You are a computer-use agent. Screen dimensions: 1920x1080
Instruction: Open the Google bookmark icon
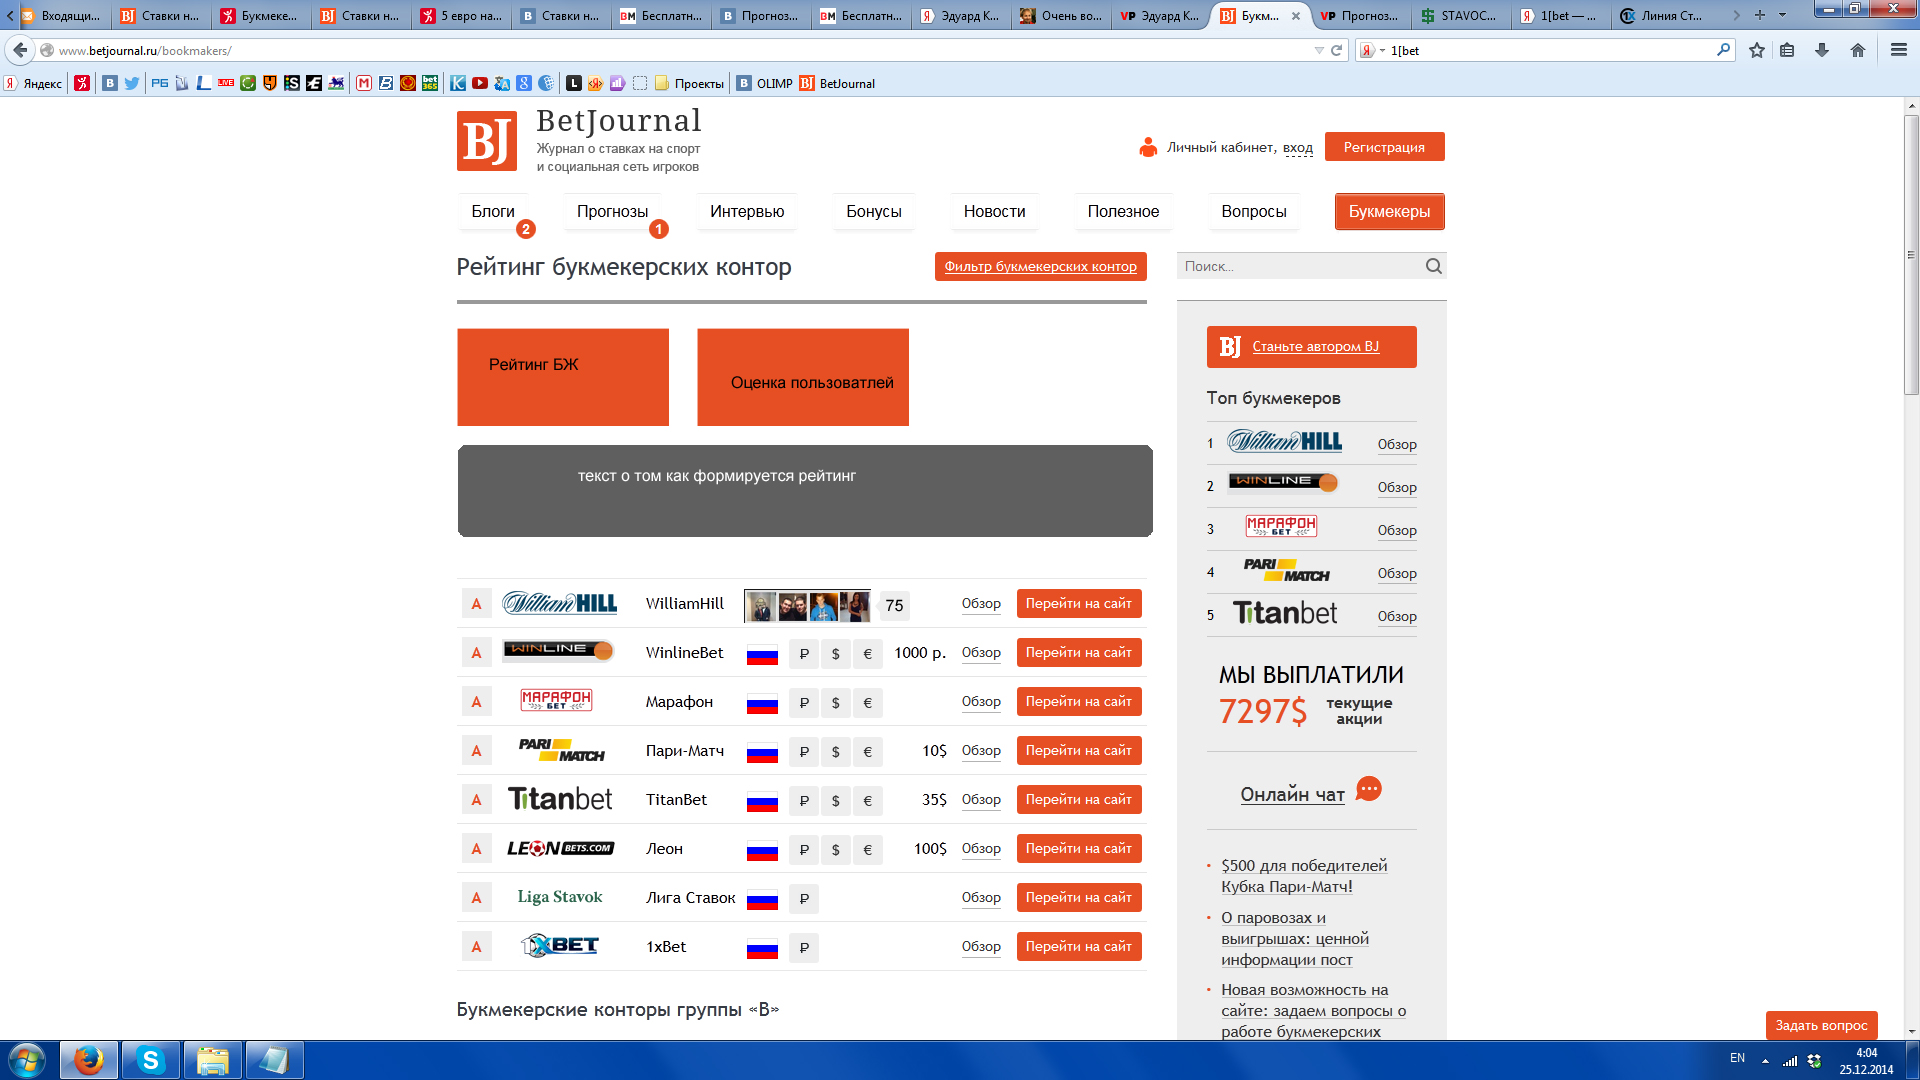pos(524,83)
